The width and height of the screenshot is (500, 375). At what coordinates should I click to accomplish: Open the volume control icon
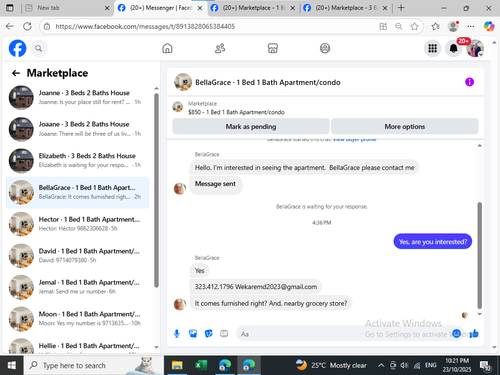coord(405,365)
